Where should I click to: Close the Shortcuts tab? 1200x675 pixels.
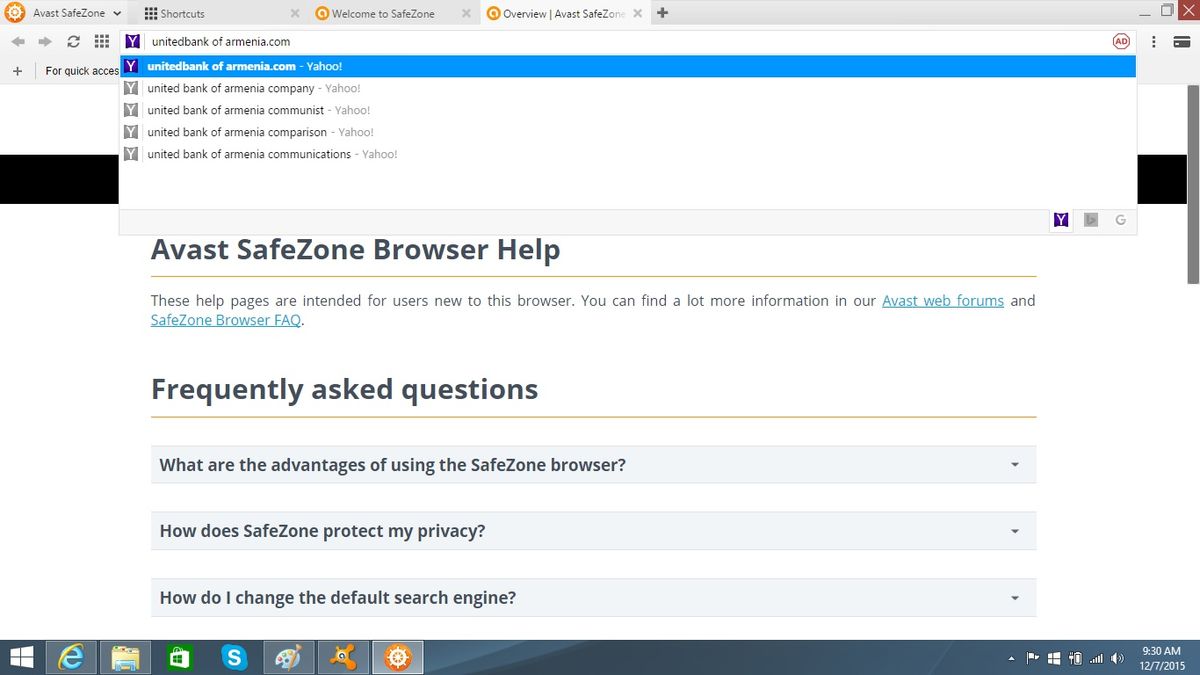pyautogui.click(x=294, y=14)
